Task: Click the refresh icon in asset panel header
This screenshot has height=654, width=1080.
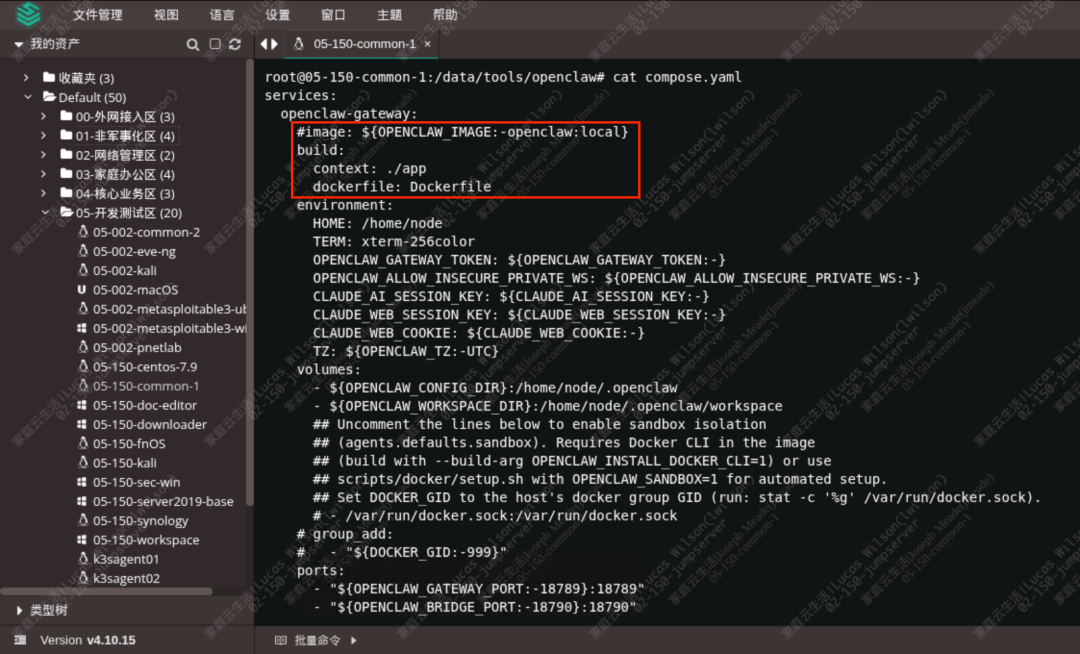Action: pos(235,45)
